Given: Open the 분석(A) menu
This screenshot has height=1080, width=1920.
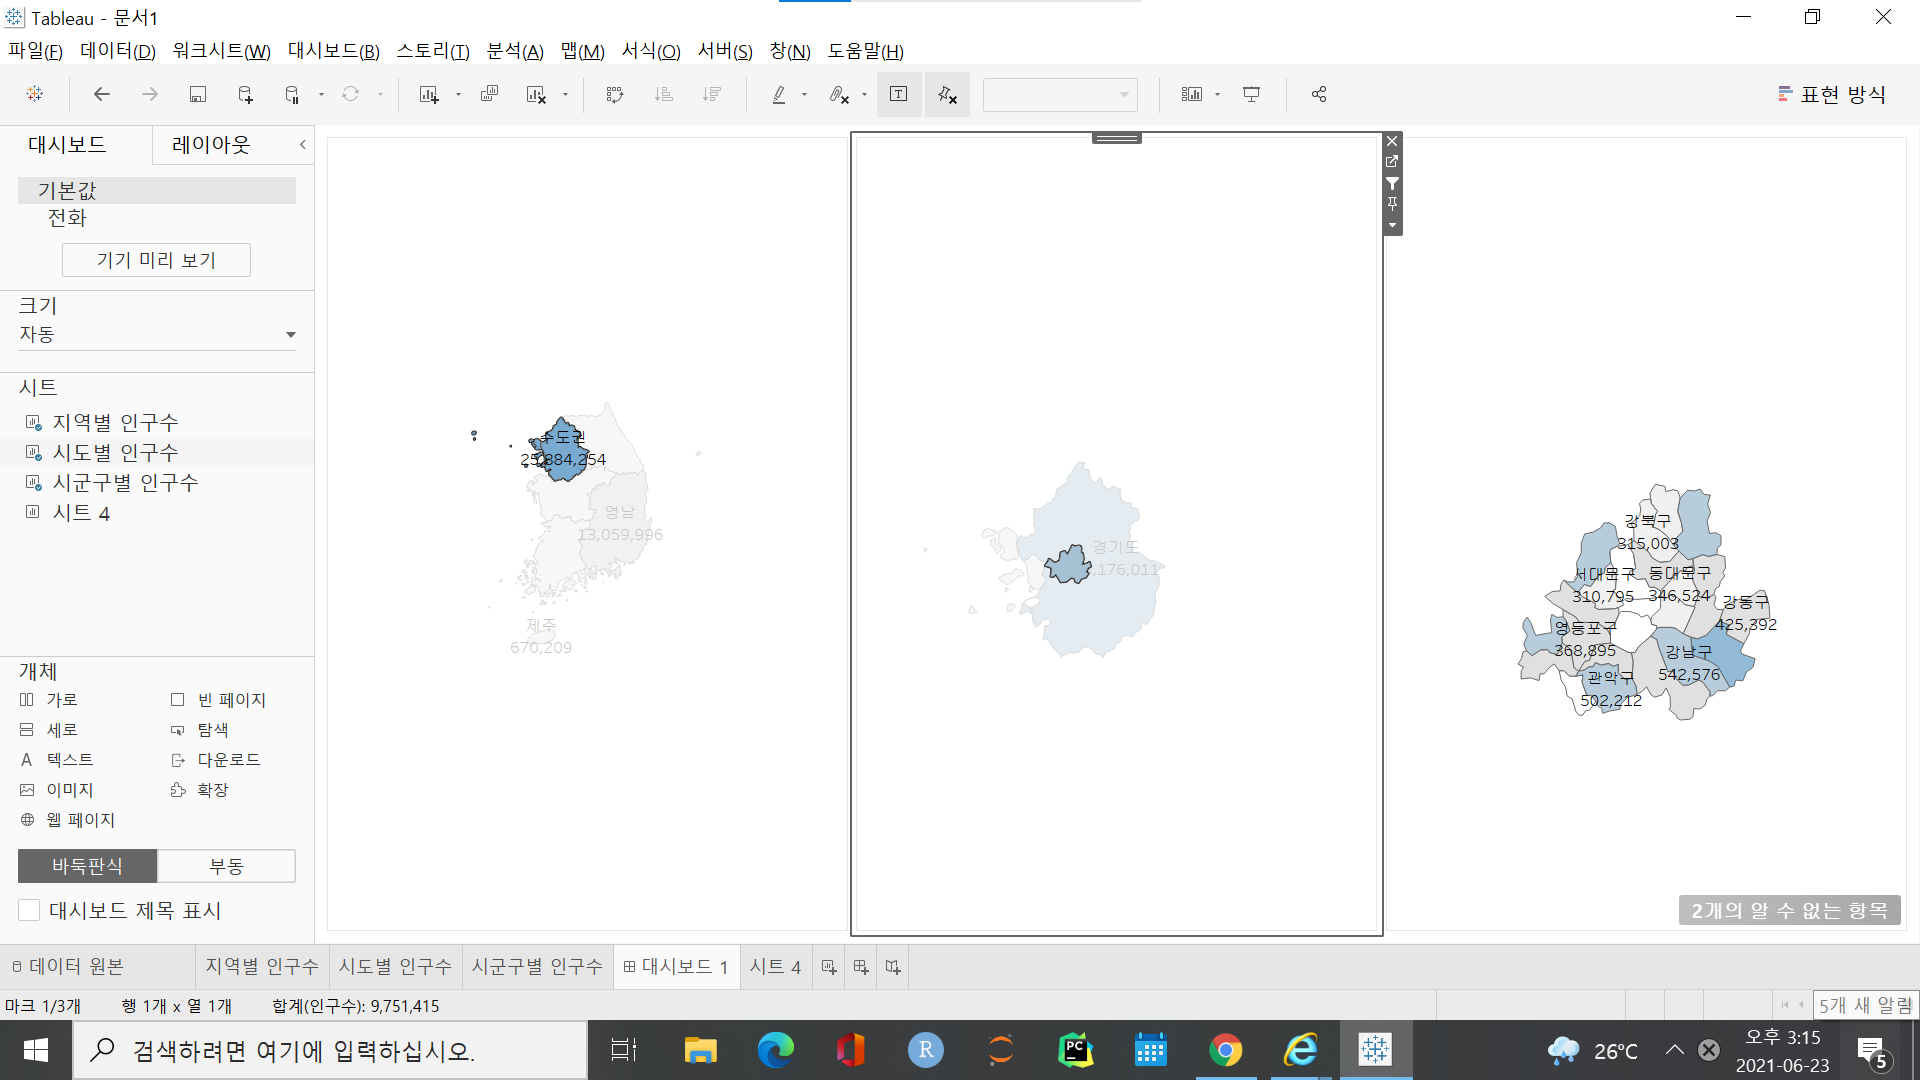Looking at the screenshot, I should pyautogui.click(x=514, y=51).
